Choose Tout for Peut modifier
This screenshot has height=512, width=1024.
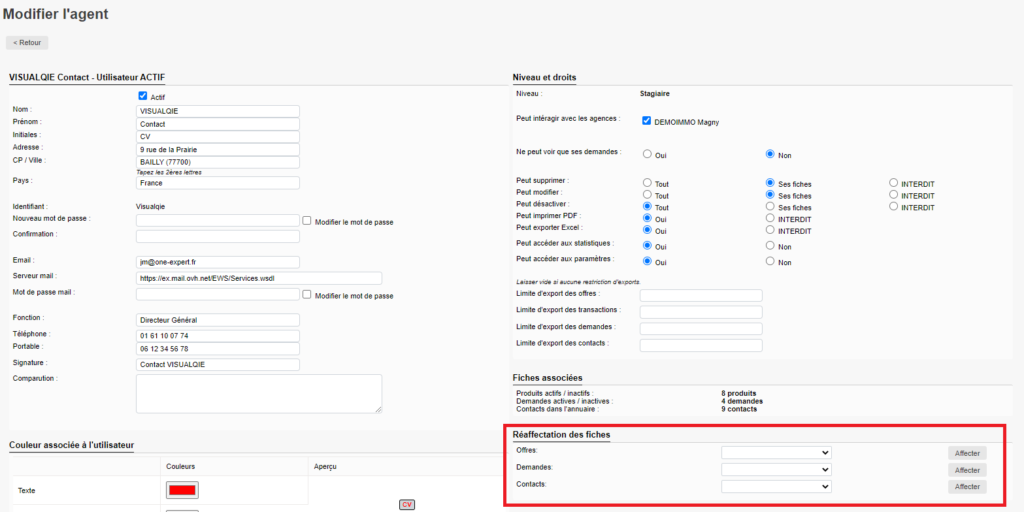pos(648,195)
